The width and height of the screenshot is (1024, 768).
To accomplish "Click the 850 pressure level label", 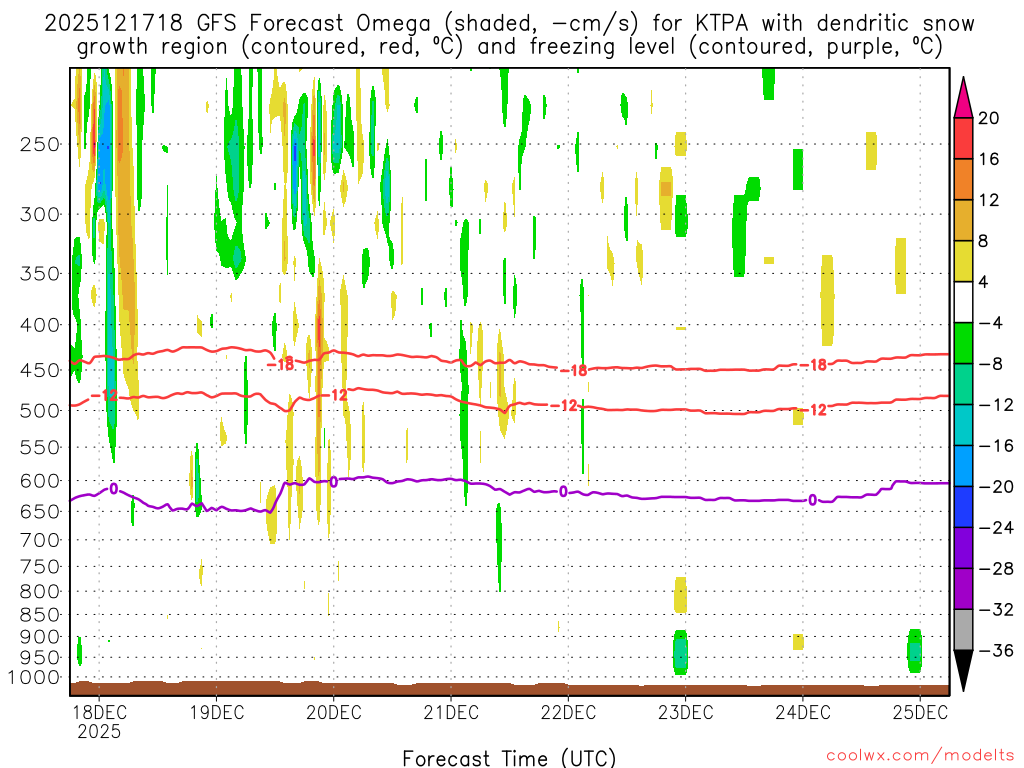I will (40, 615).
